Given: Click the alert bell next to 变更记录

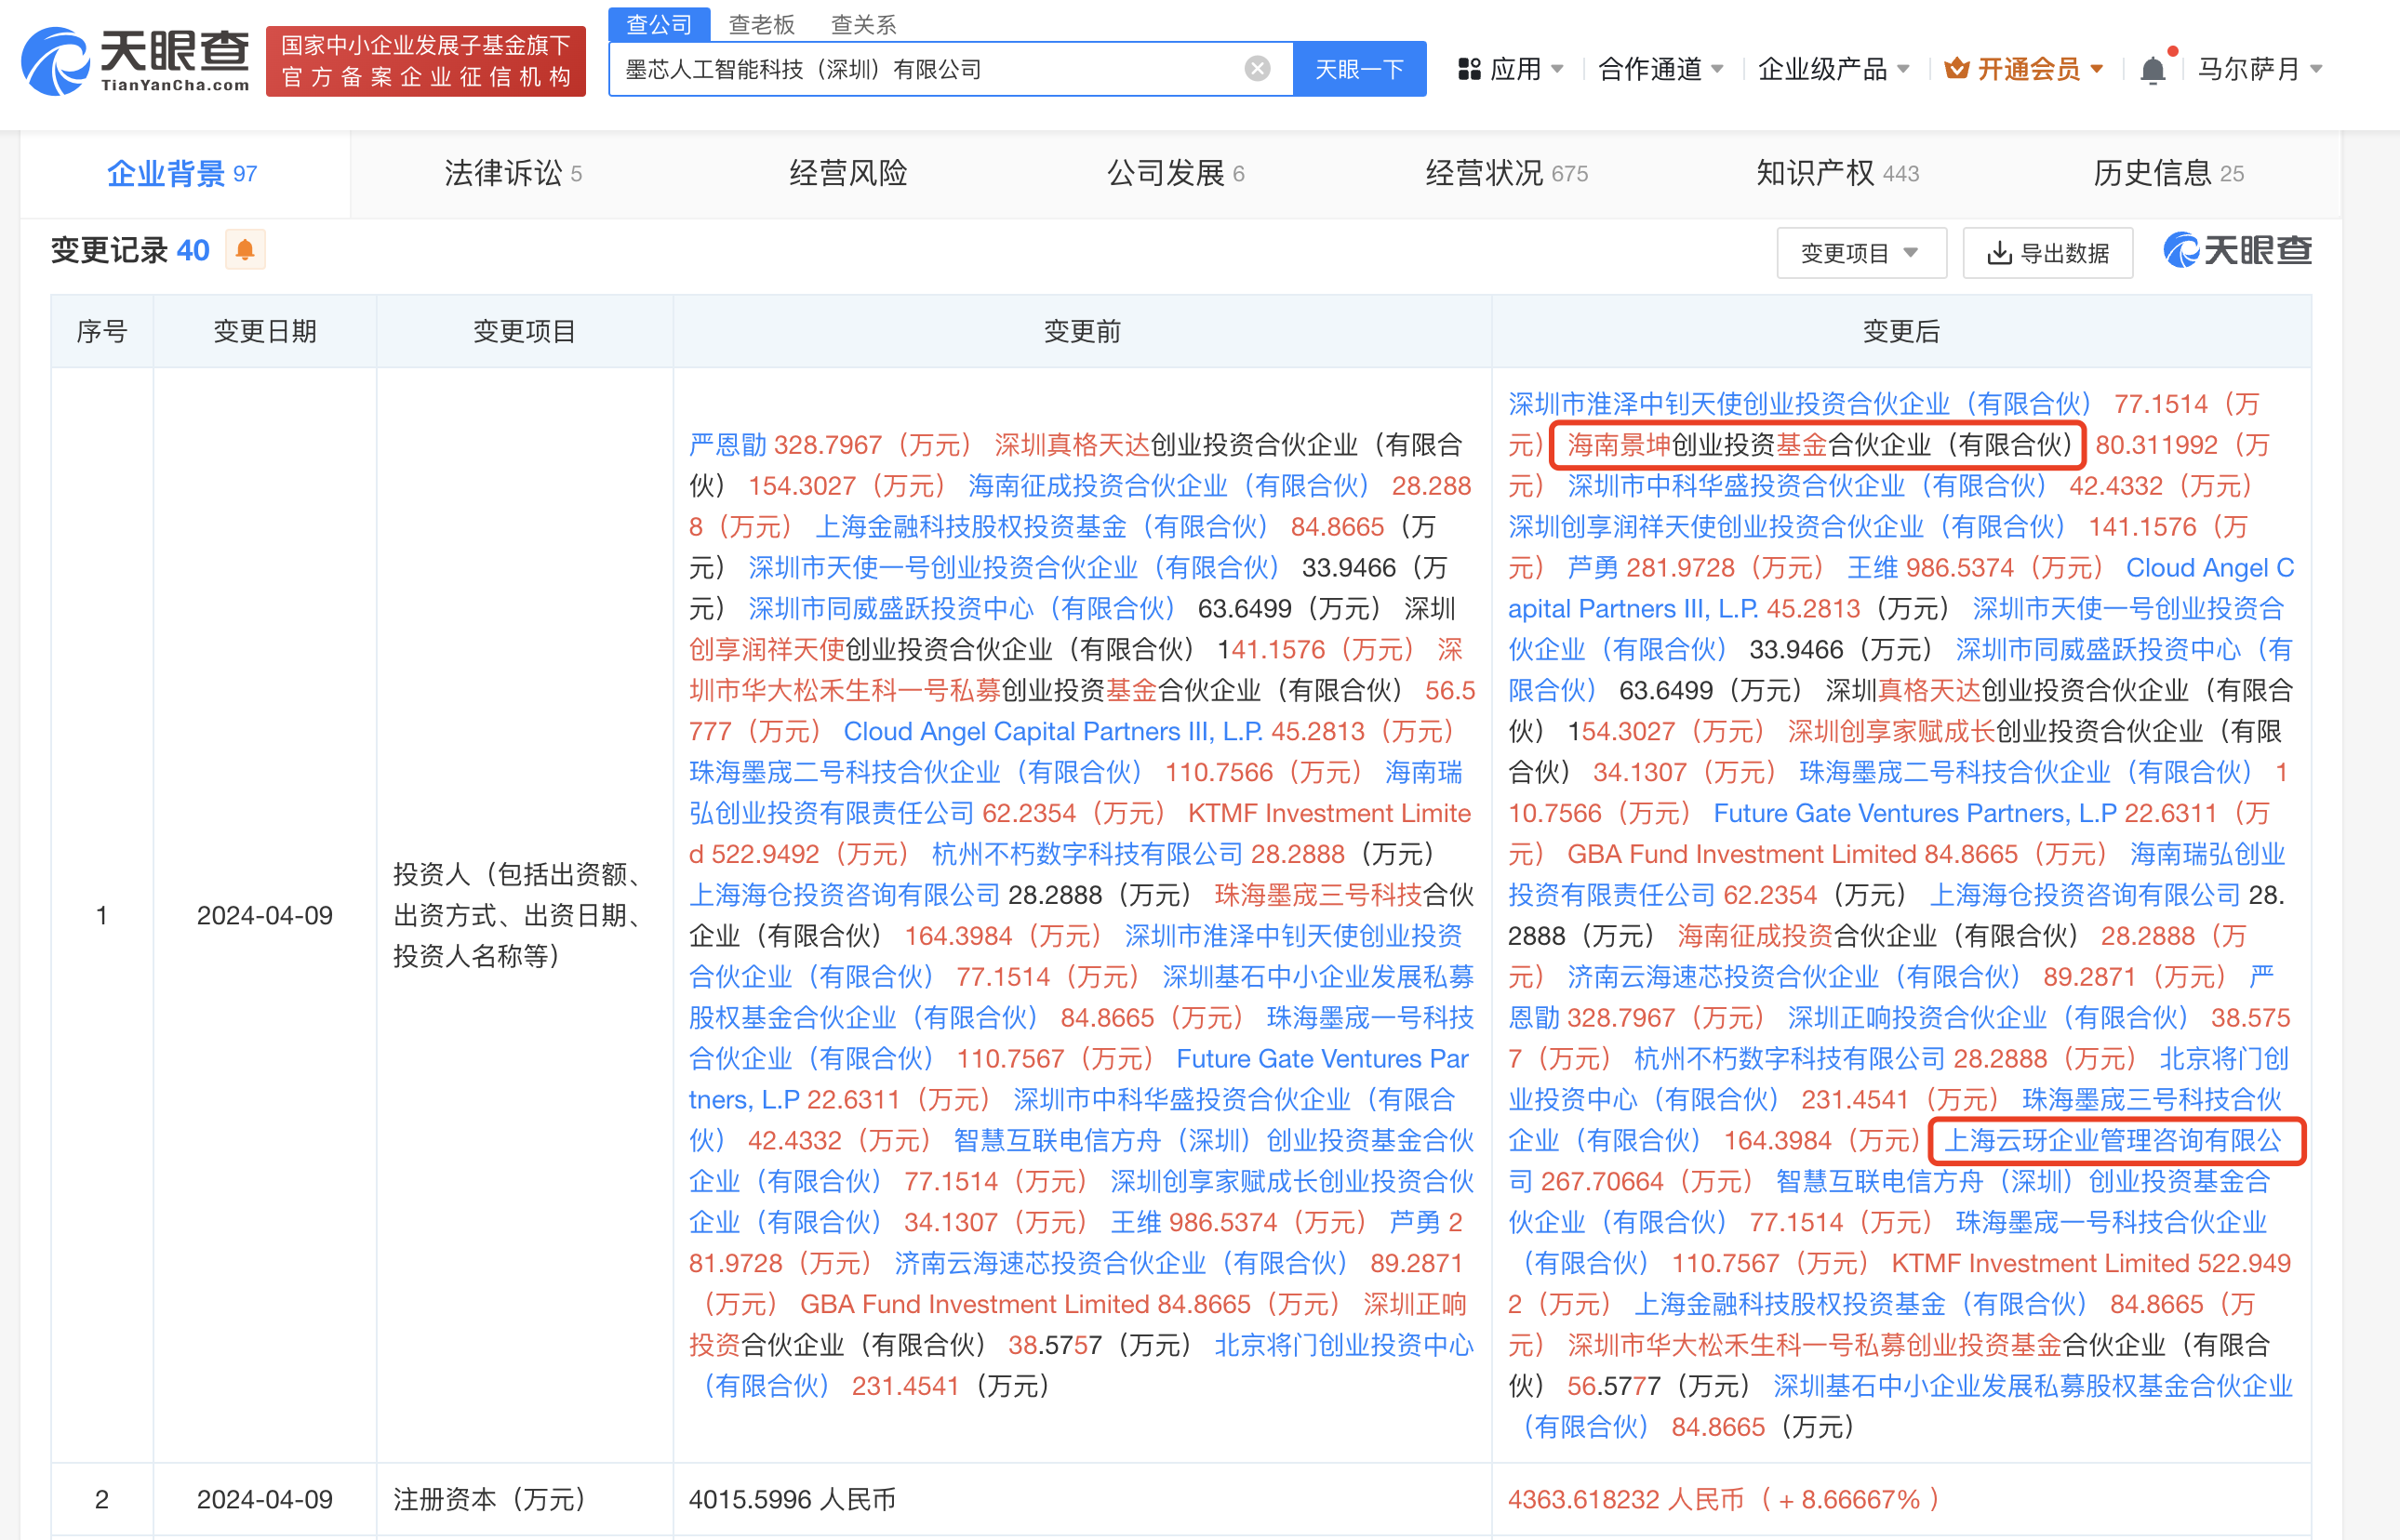Looking at the screenshot, I should coord(245,250).
